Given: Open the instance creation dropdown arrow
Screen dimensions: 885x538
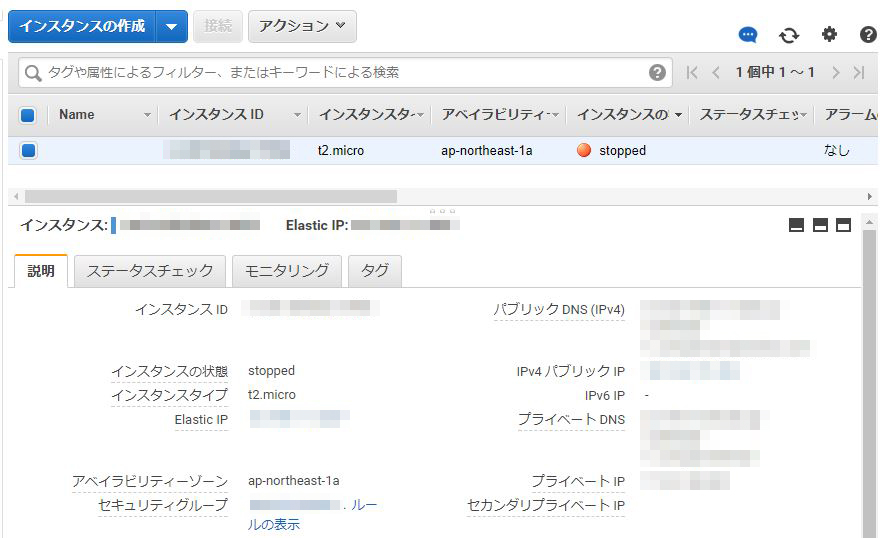Looking at the screenshot, I should (172, 27).
